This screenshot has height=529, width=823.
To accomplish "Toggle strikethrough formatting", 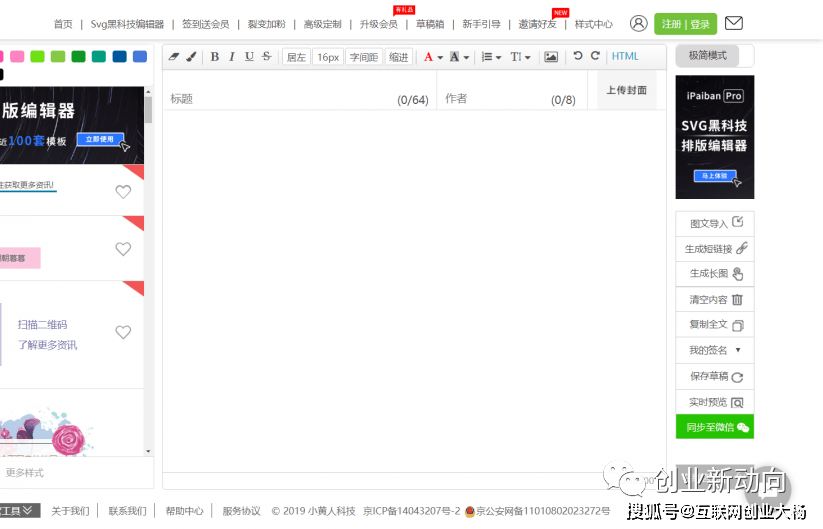I will 267,56.
